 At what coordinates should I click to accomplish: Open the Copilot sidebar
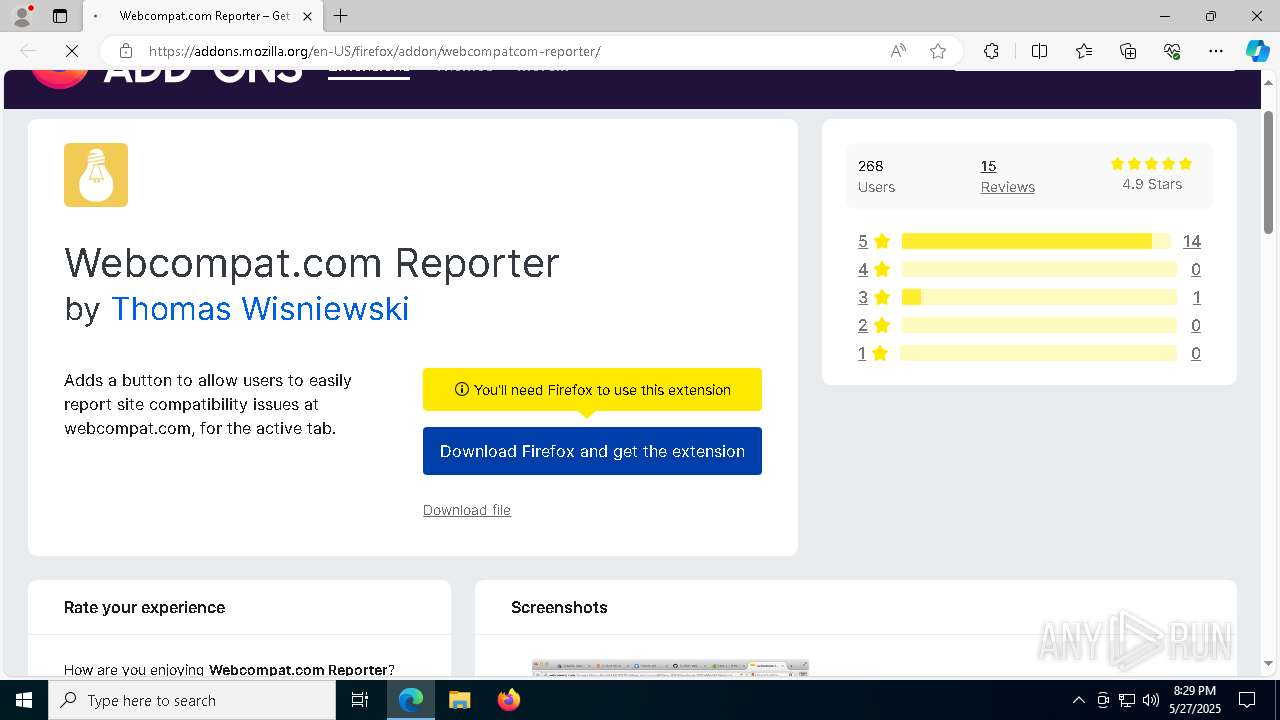pos(1257,51)
